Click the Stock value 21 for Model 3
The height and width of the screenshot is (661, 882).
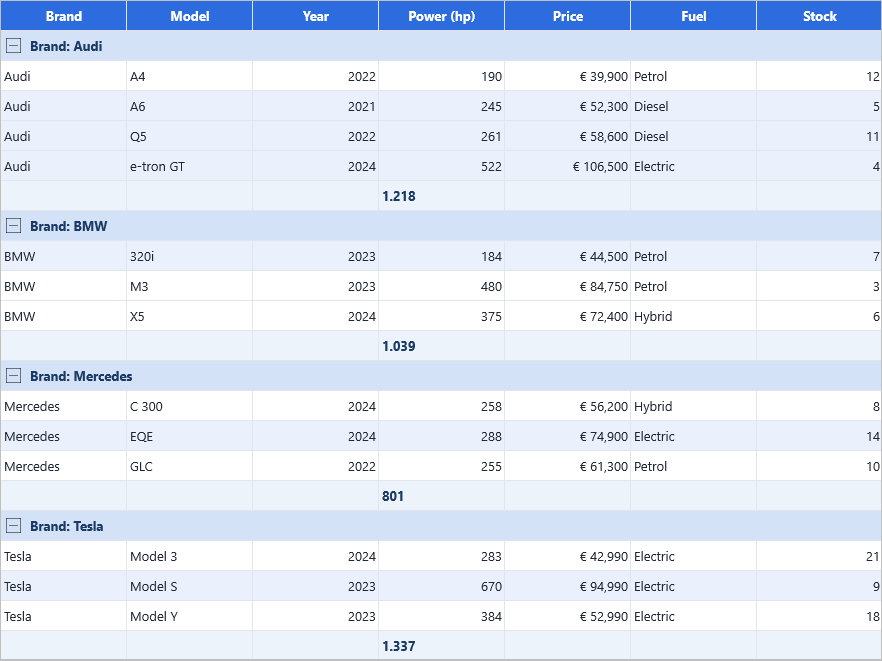click(820, 556)
